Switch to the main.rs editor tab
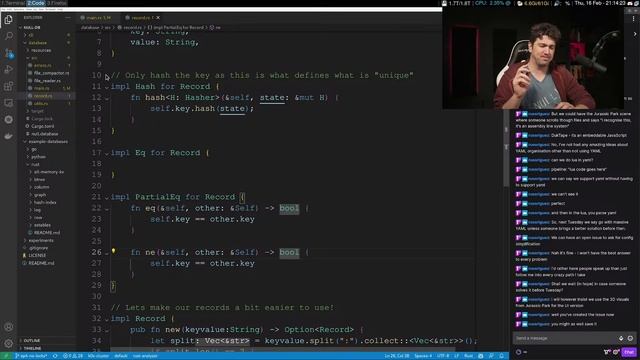 click(x=98, y=18)
